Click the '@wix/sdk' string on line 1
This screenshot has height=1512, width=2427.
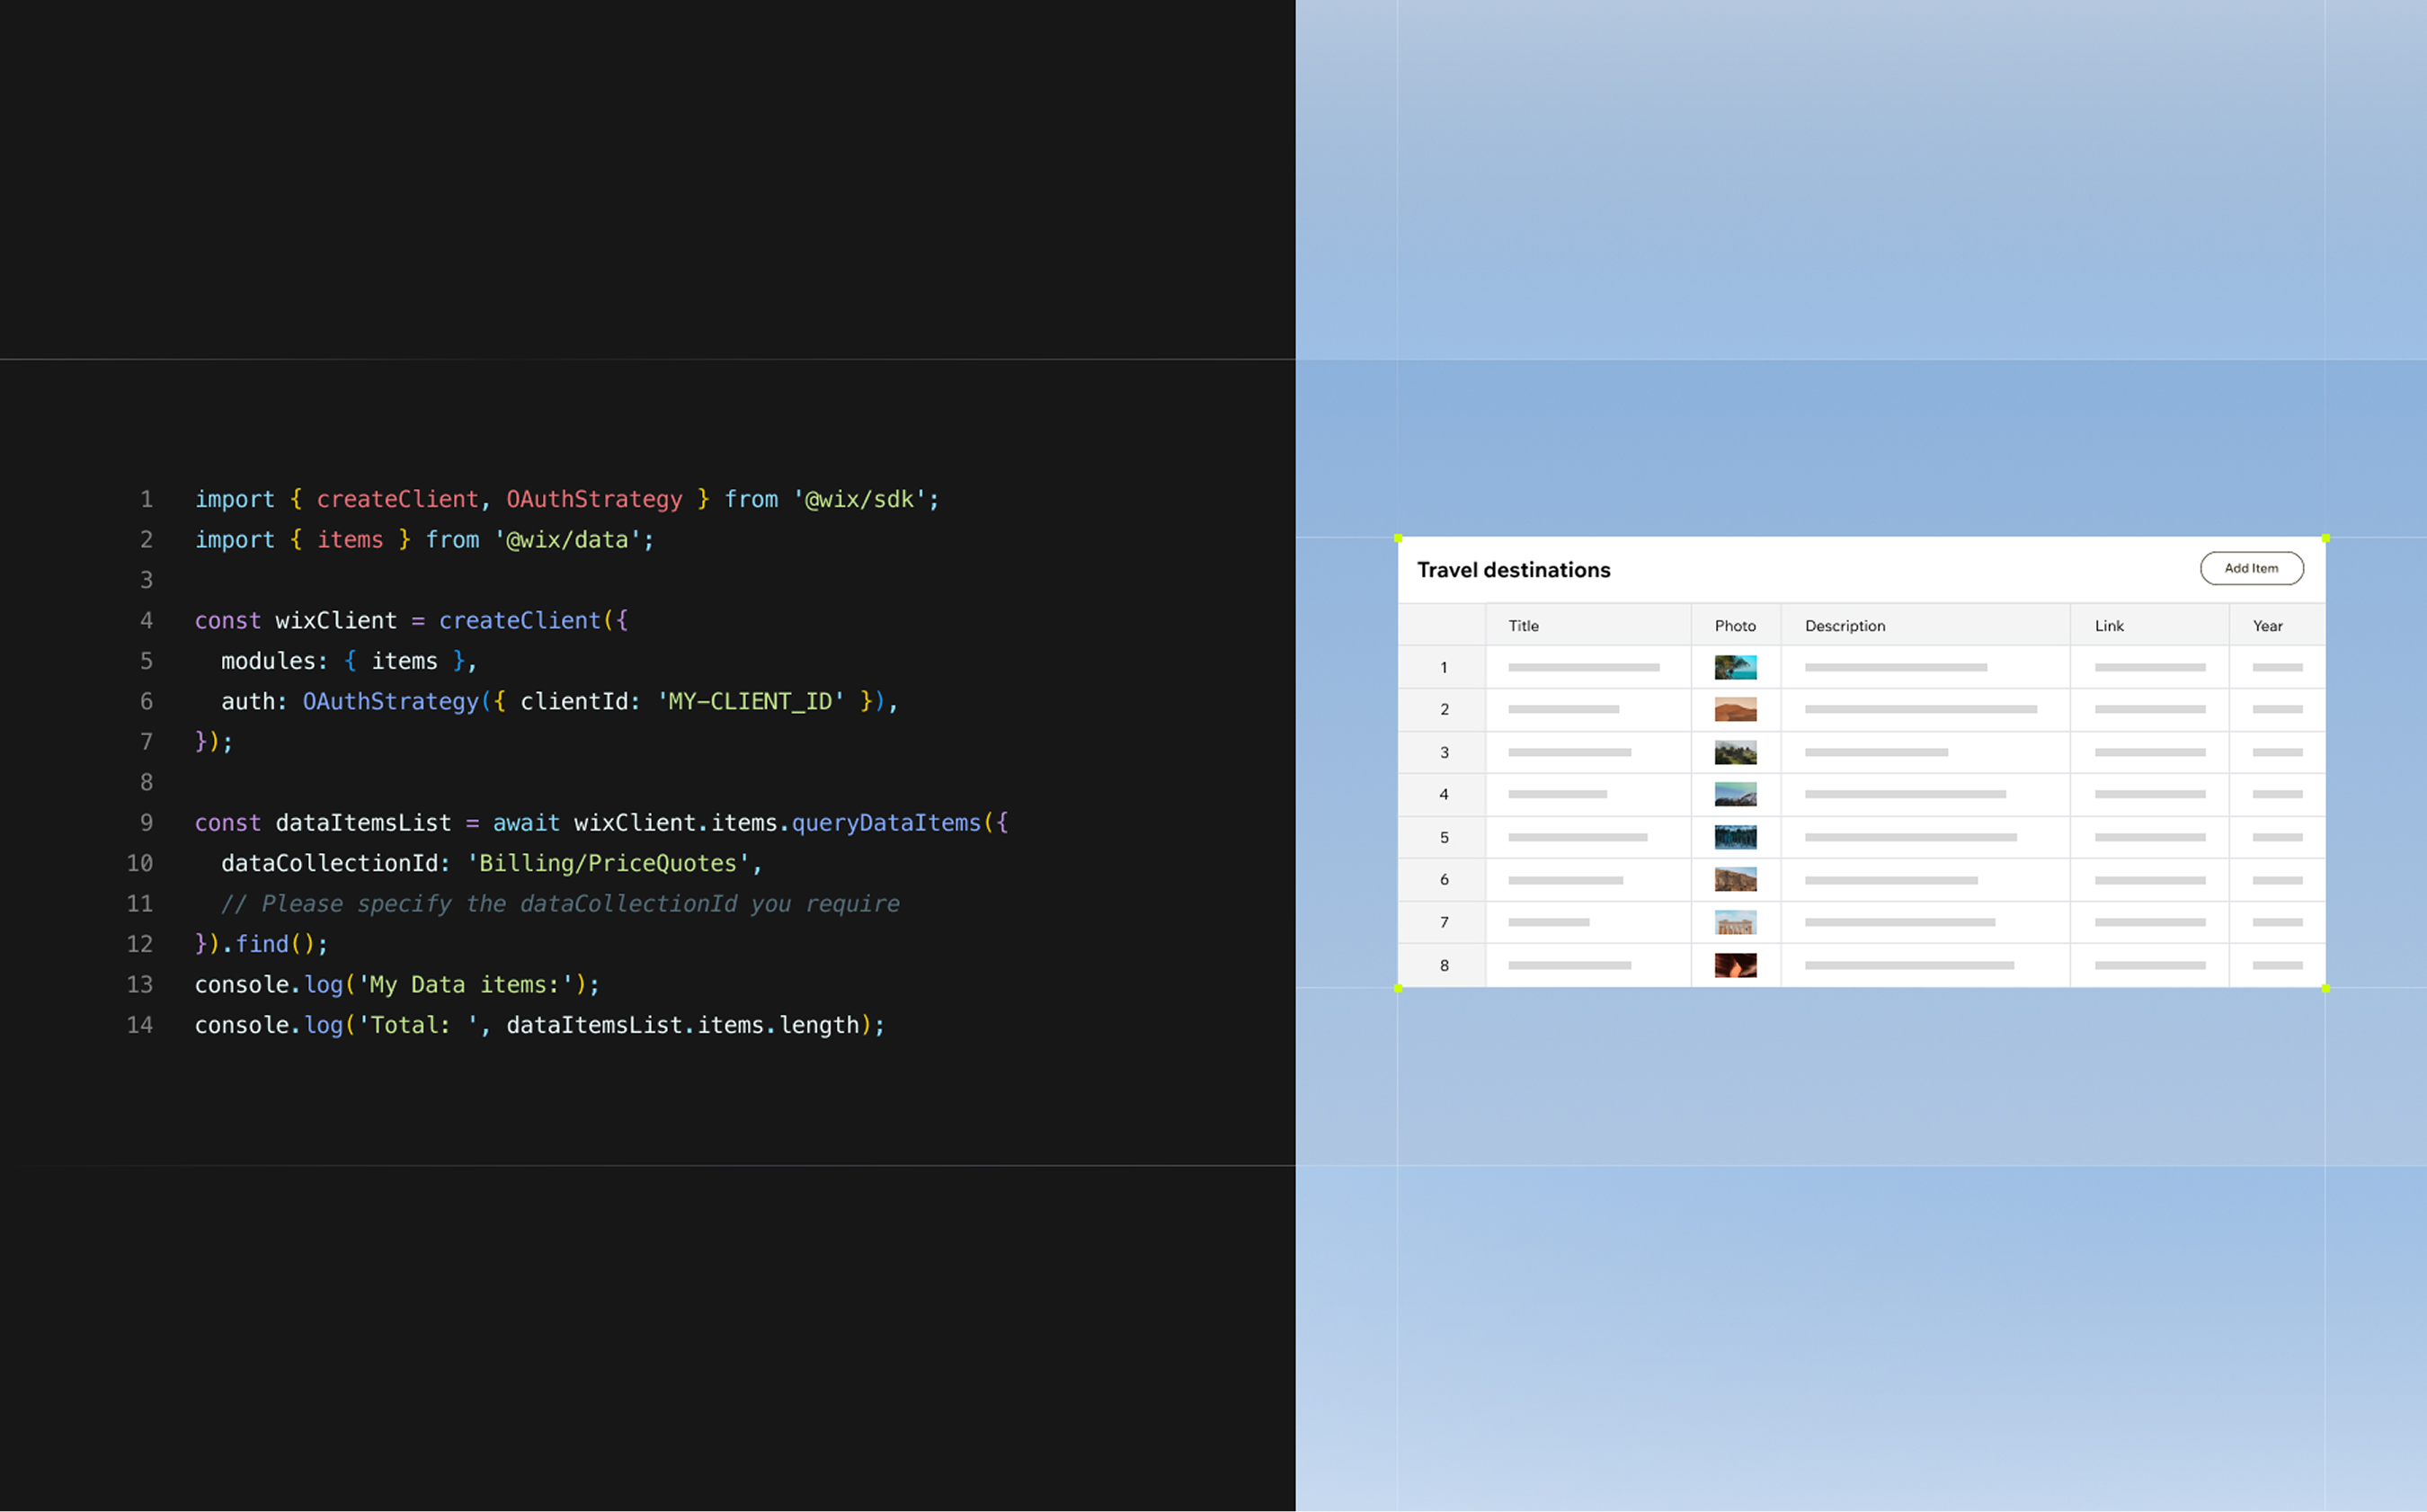859,499
